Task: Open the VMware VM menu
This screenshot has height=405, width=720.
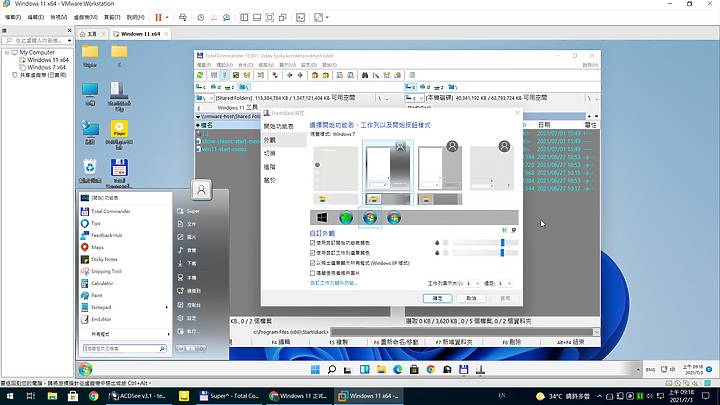Action: [x=85, y=17]
